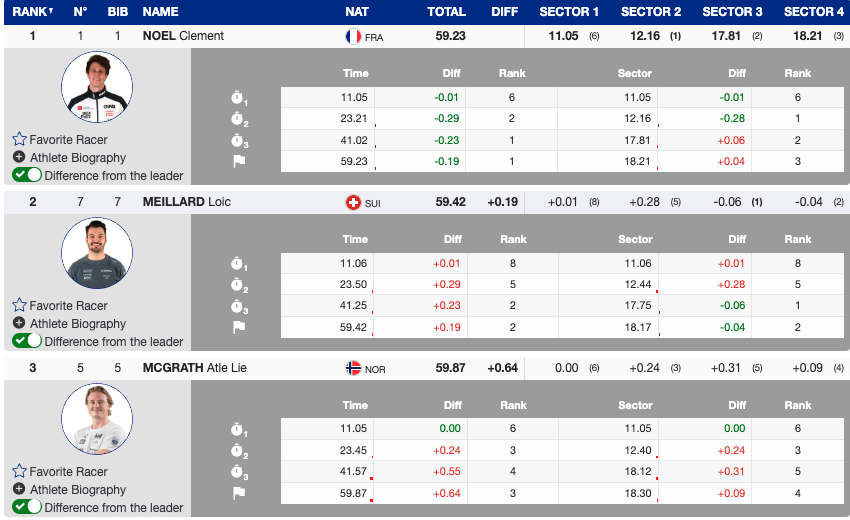Toggle McGrath's Difference from the leader switch
This screenshot has width=850, height=520.
(x=27, y=507)
